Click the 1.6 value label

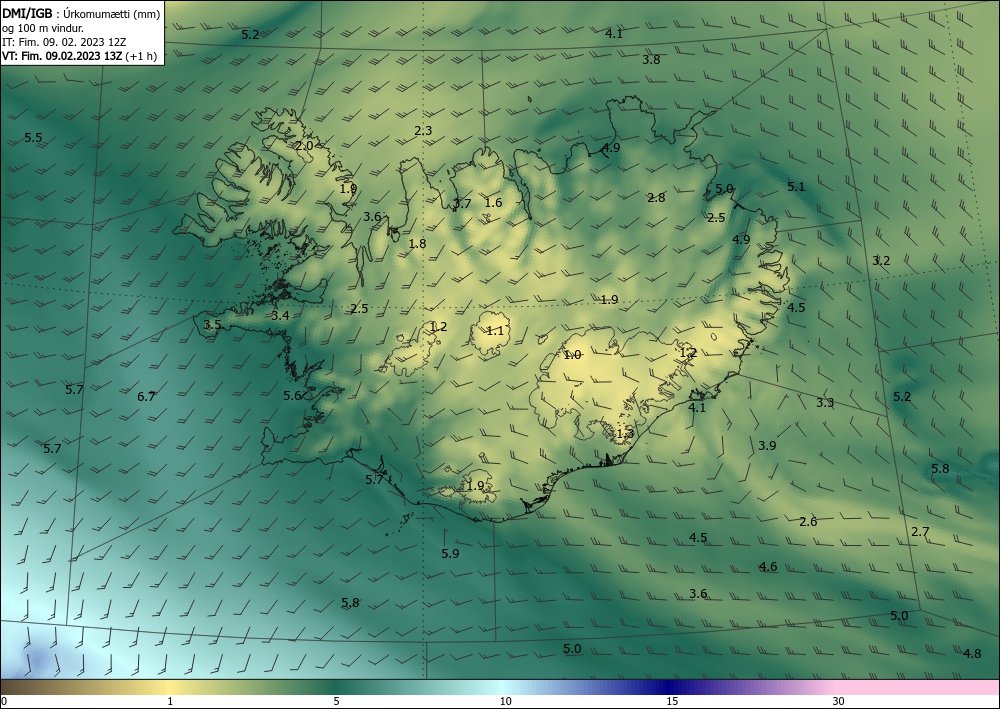(494, 203)
